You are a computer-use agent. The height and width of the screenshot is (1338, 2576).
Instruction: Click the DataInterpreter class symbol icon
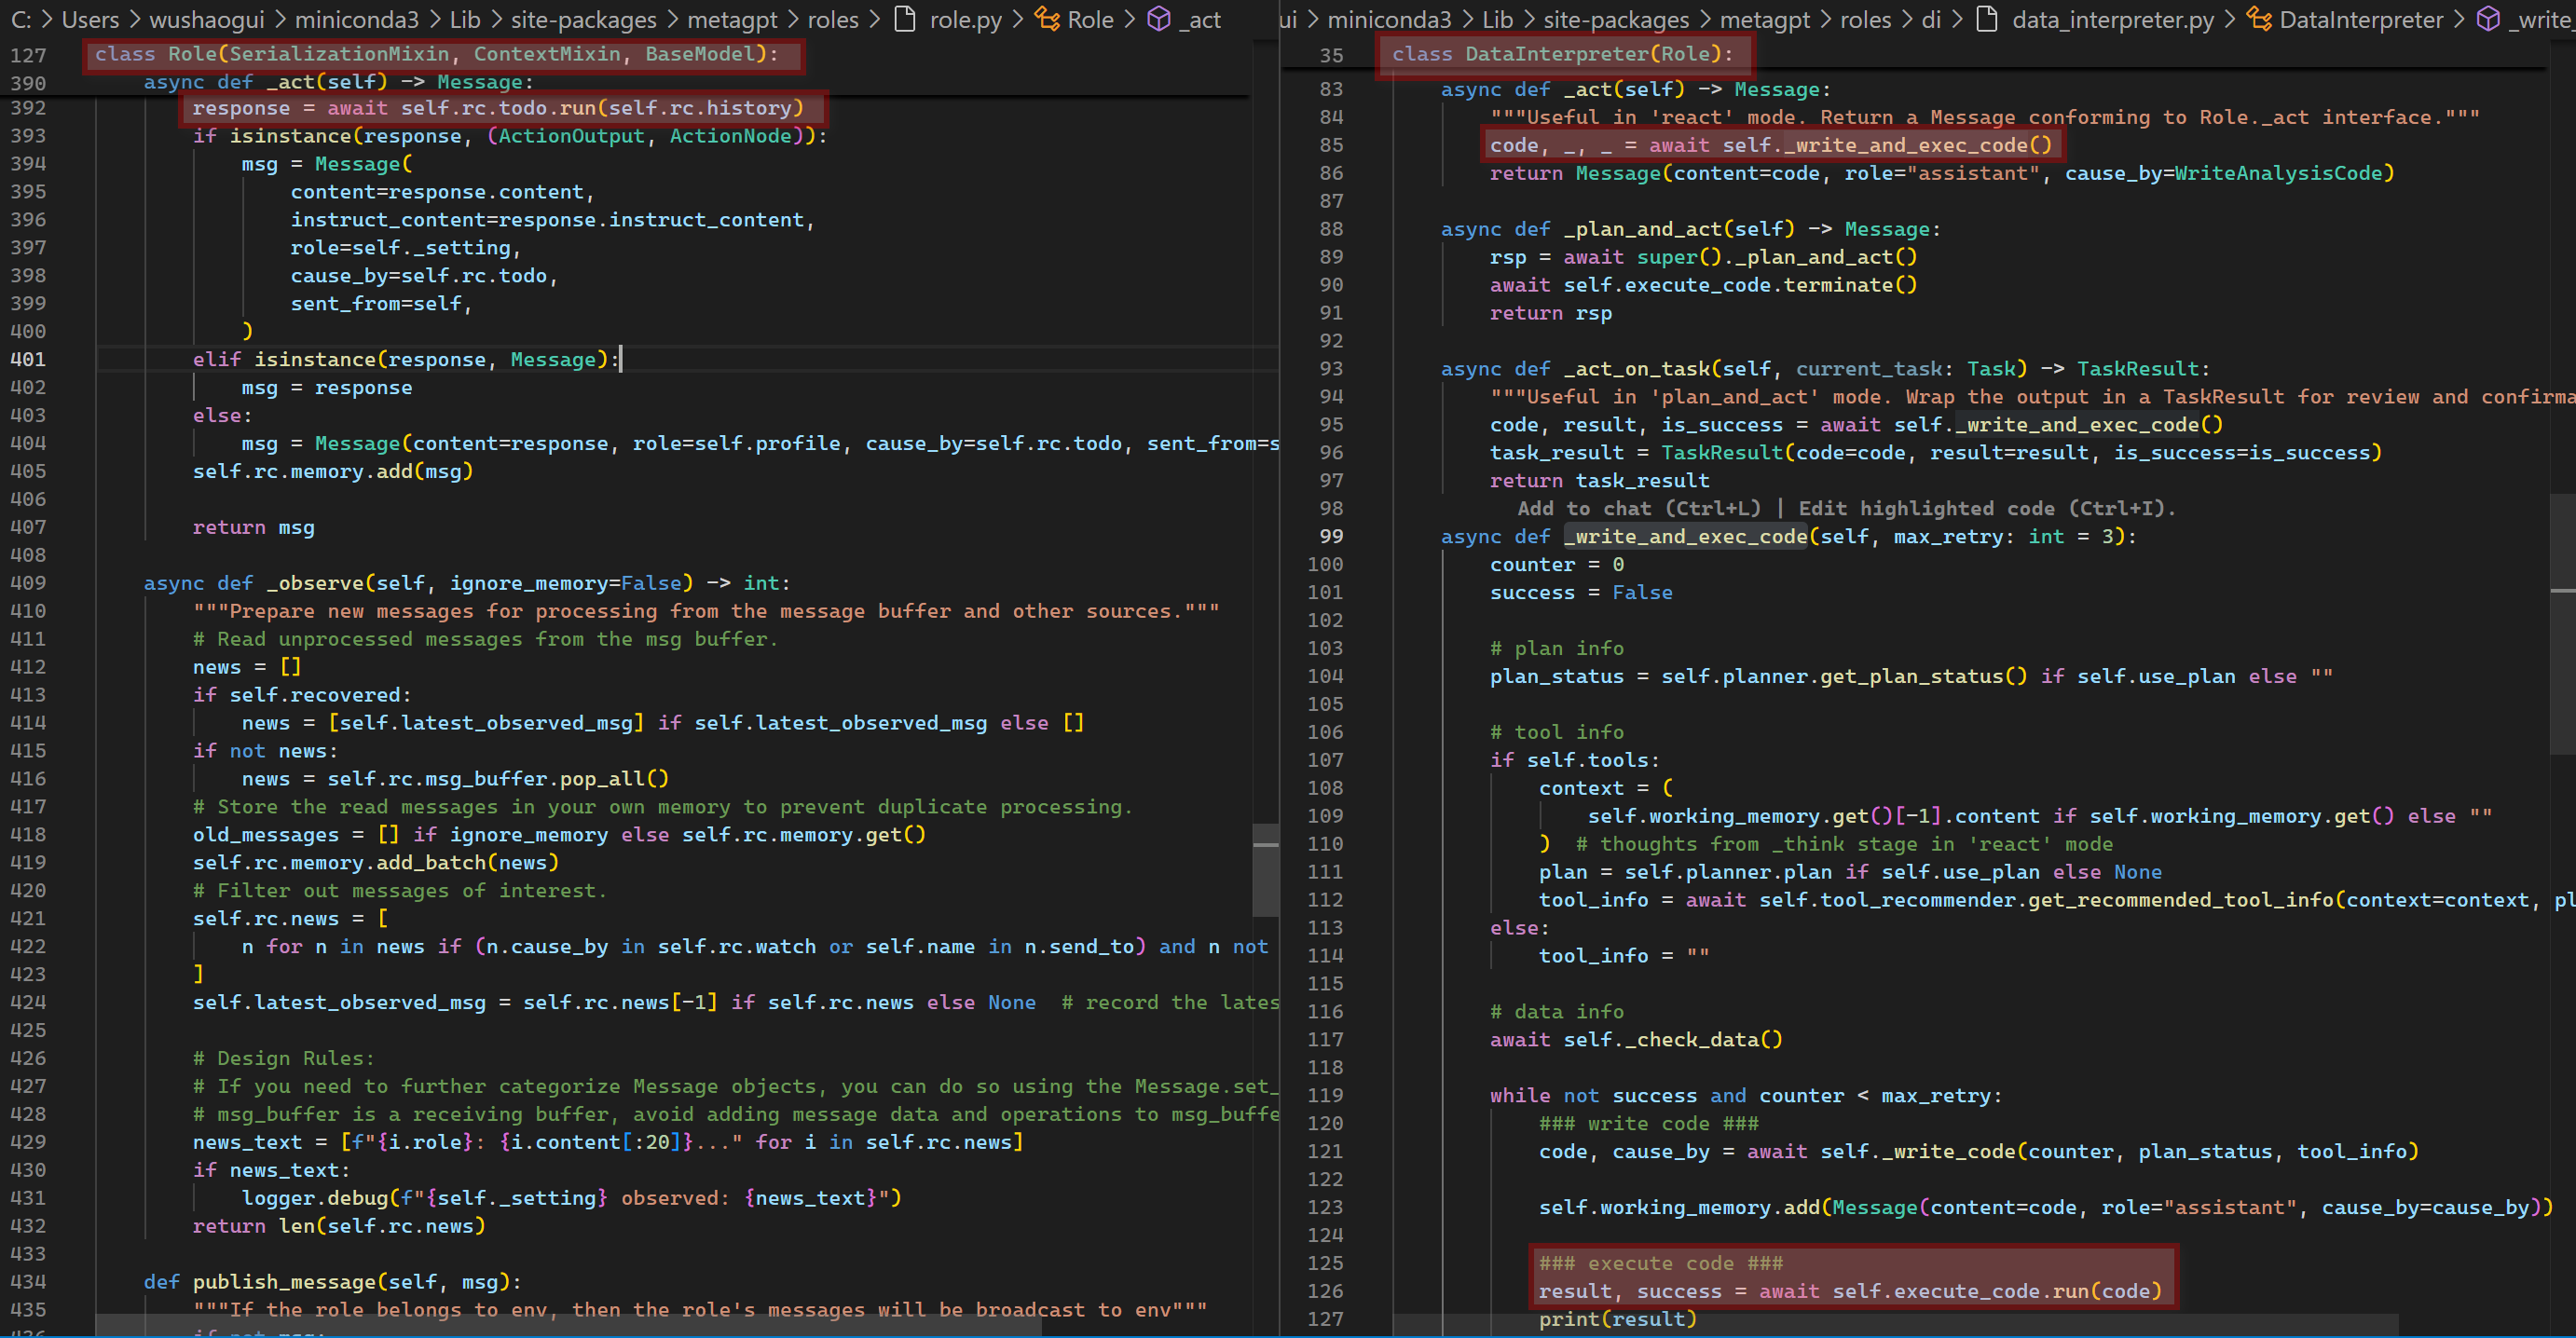[2258, 19]
